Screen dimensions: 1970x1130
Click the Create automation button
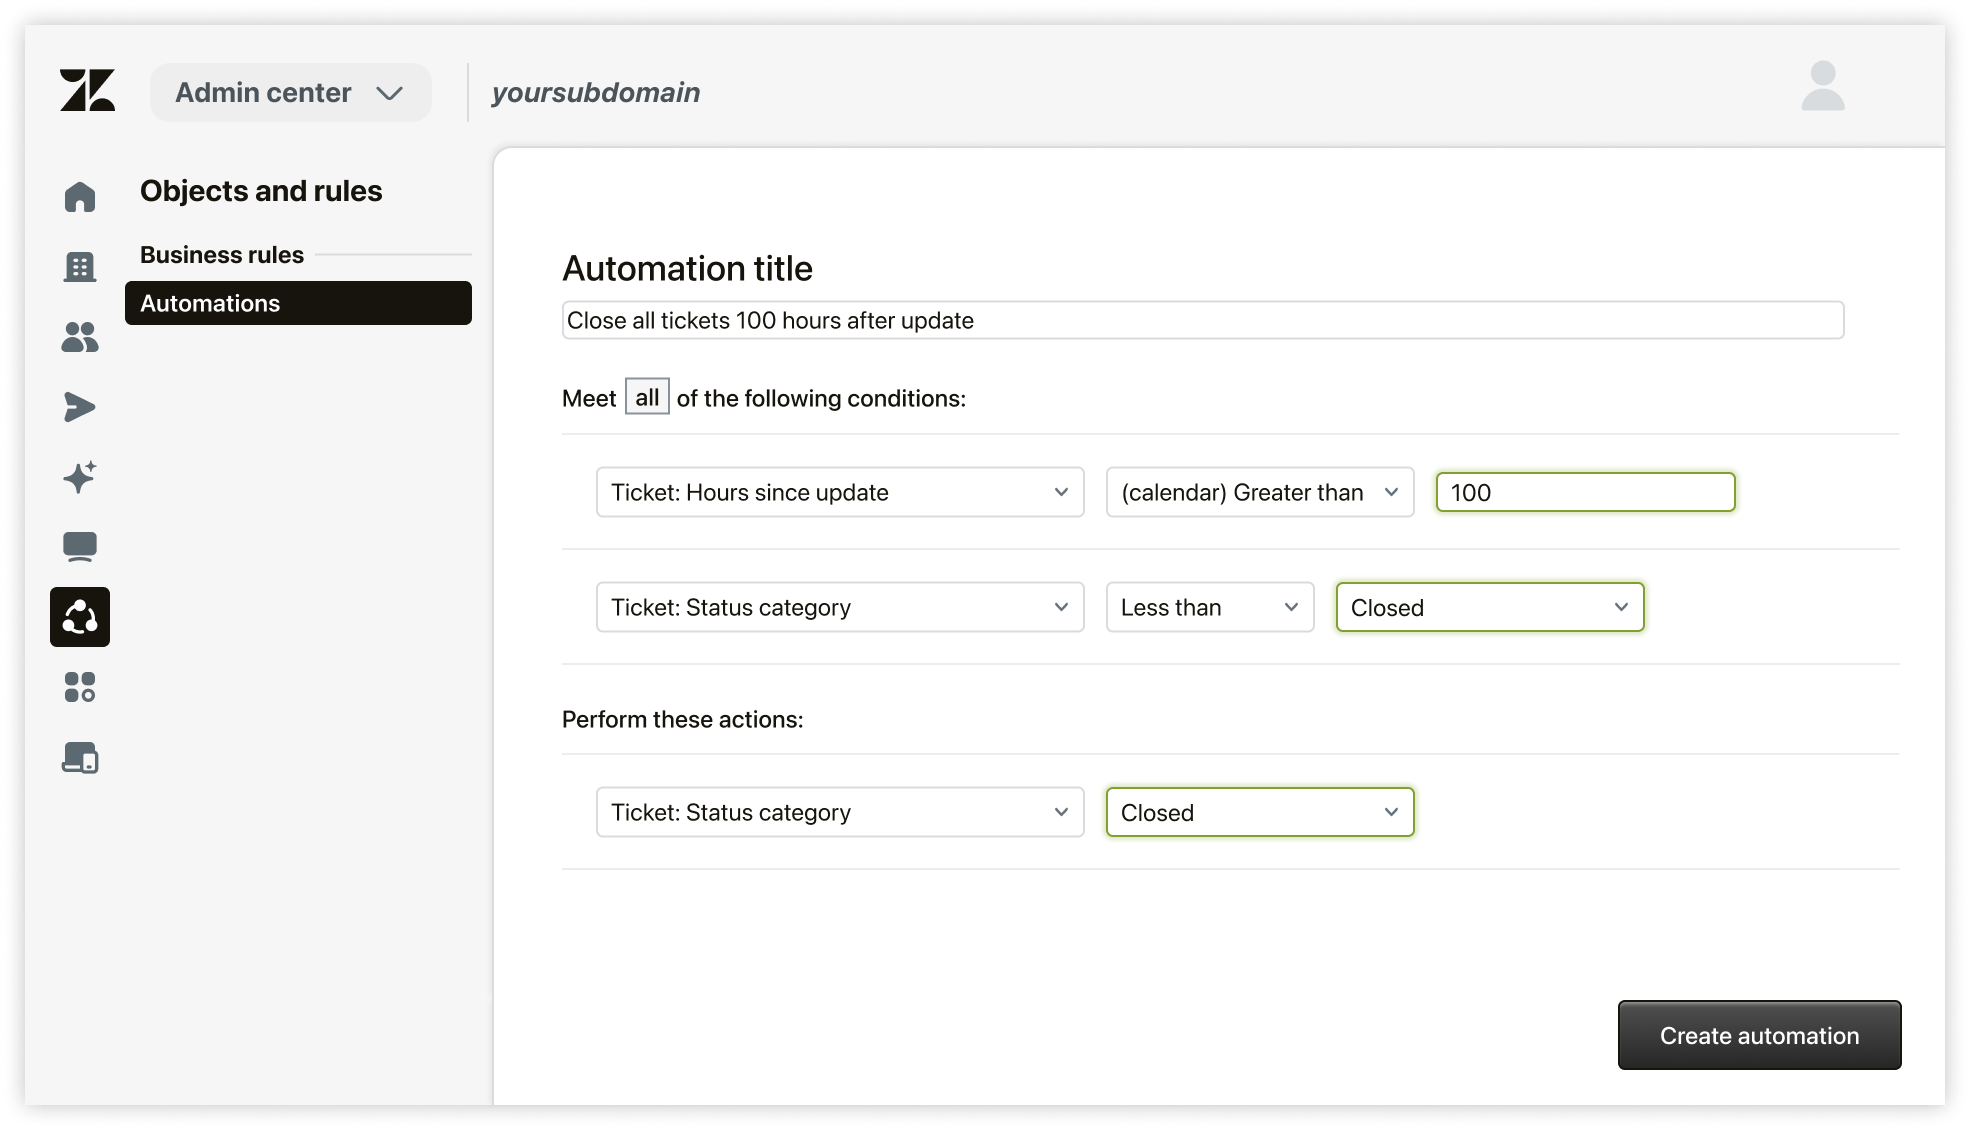(1758, 1035)
